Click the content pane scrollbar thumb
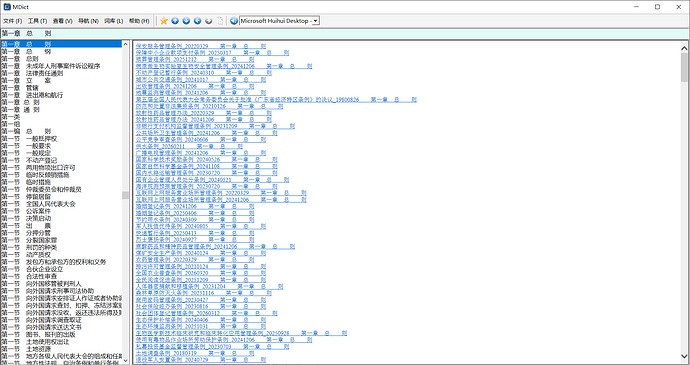 pos(684,67)
